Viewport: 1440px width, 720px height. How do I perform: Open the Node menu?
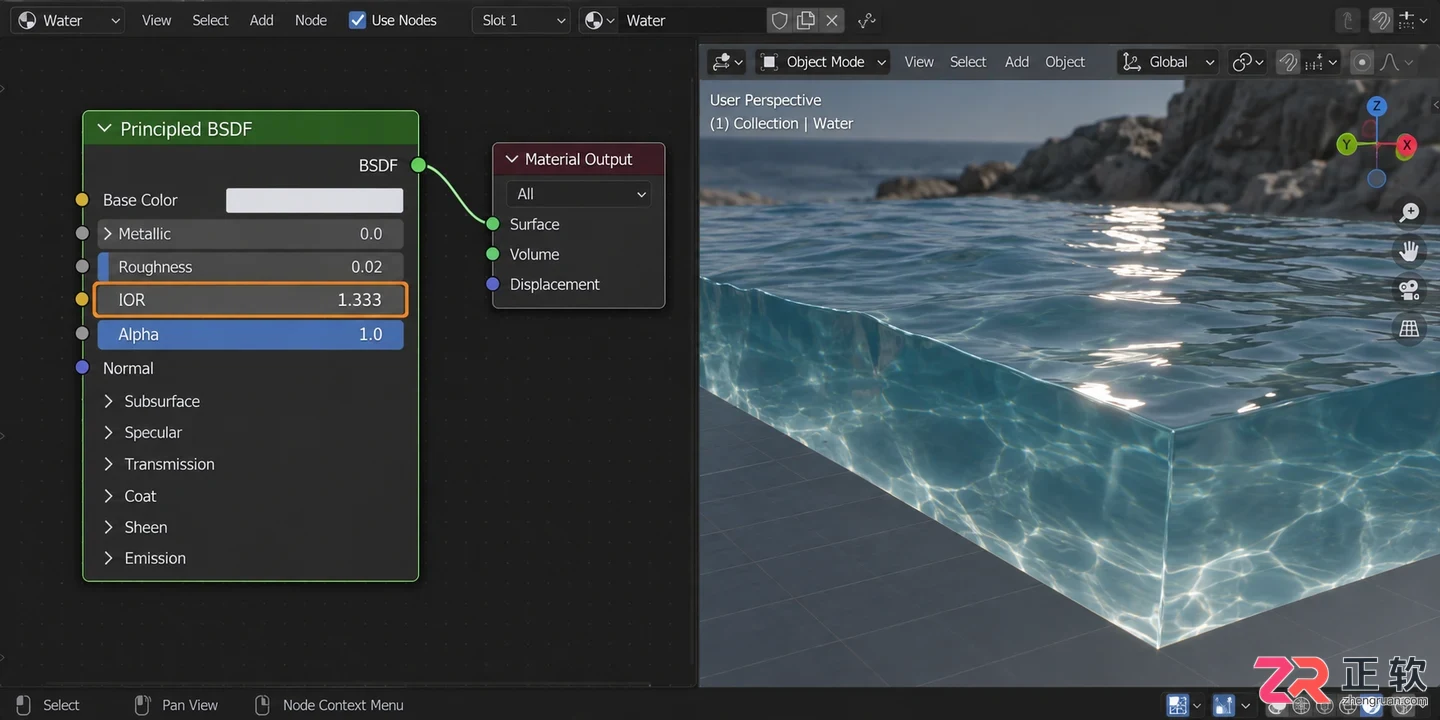311,20
